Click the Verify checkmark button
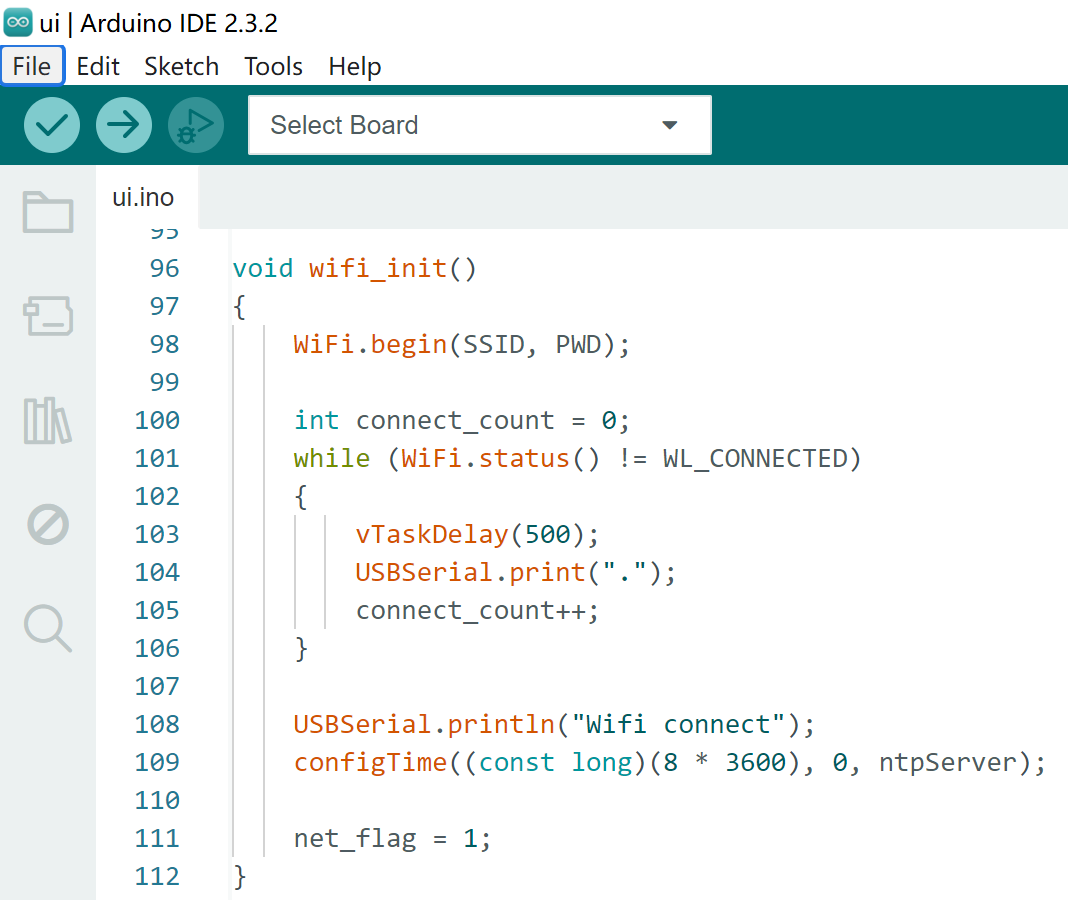The width and height of the screenshot is (1068, 900). pyautogui.click(x=52, y=125)
